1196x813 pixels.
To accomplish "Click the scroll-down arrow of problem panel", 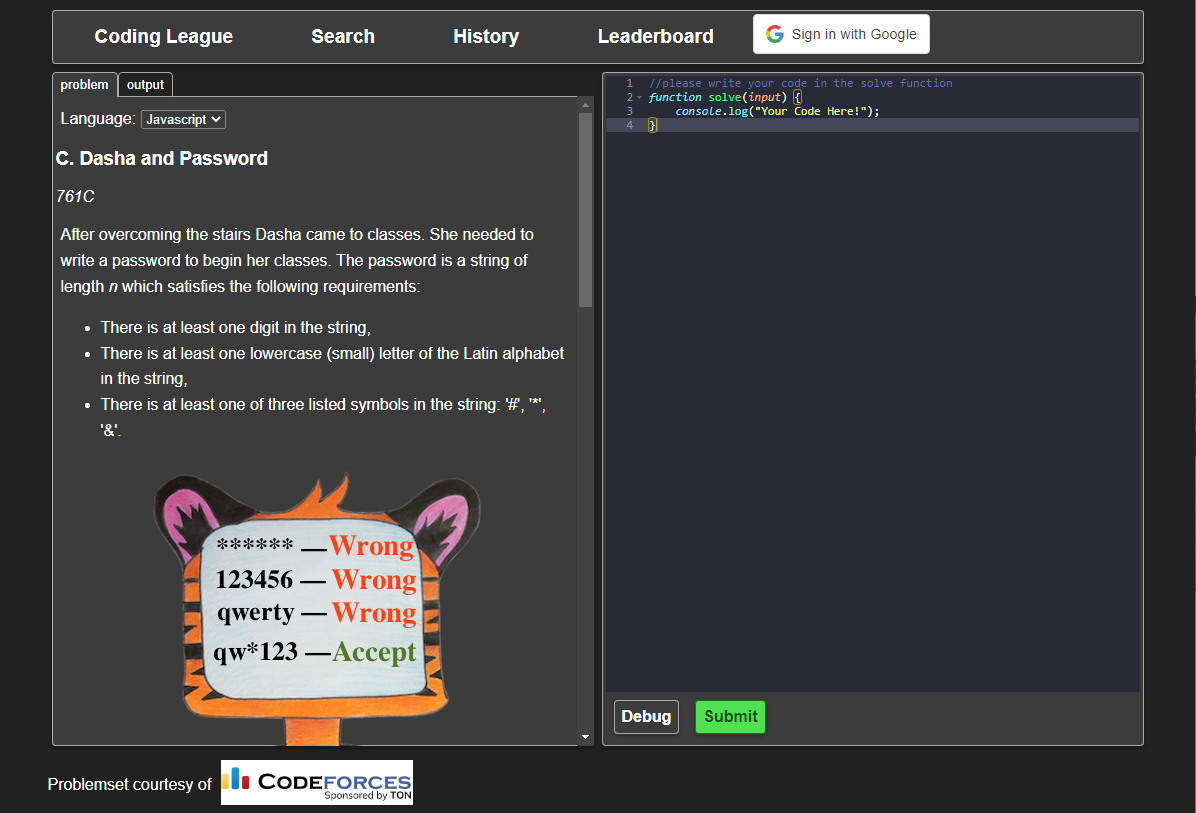I will pyautogui.click(x=585, y=737).
